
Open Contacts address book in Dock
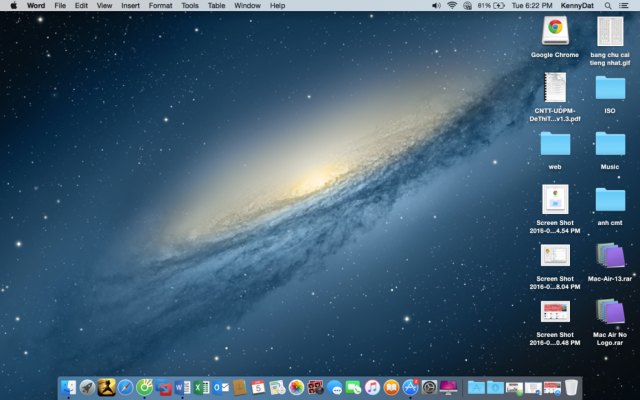tap(239, 387)
